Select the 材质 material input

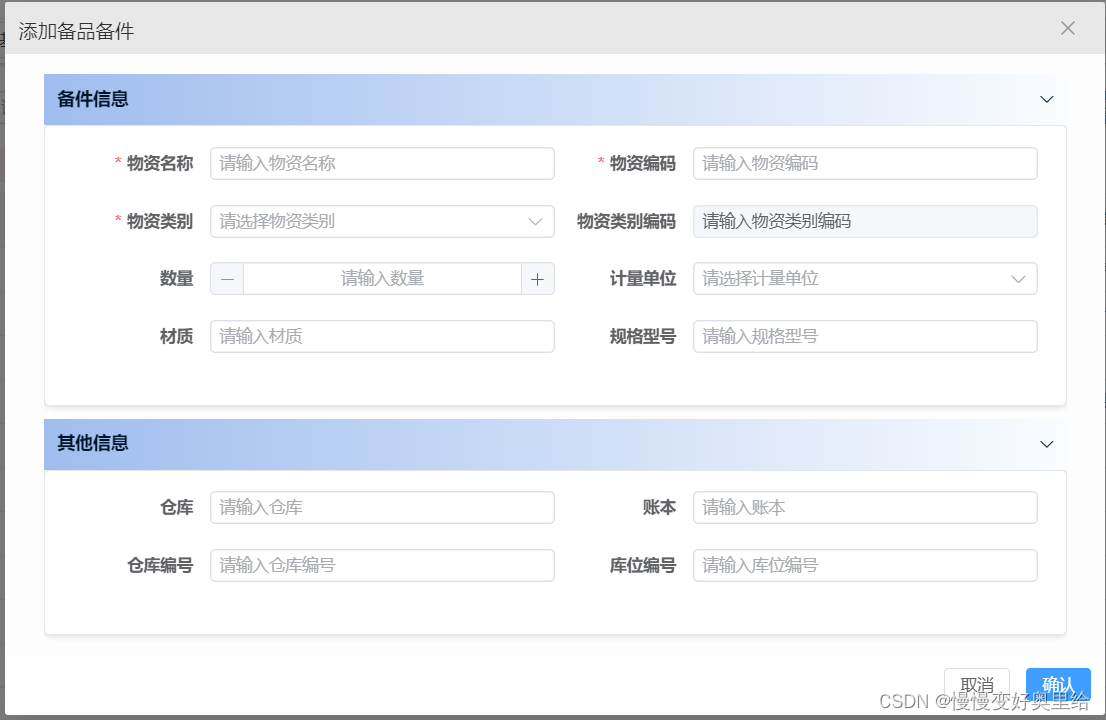click(382, 336)
